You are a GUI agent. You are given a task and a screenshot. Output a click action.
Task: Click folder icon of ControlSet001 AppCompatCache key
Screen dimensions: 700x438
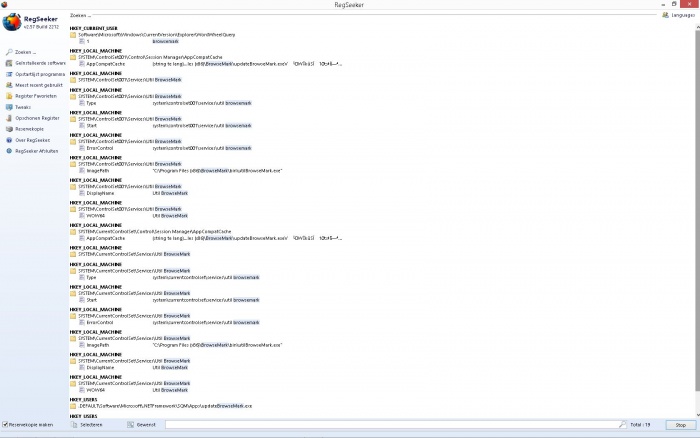[73, 58]
